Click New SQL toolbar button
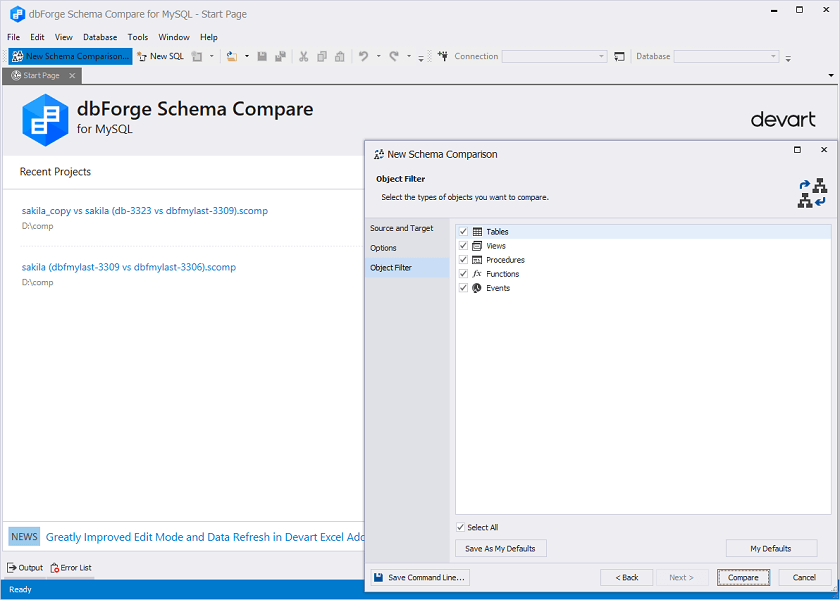Image resolution: width=840 pixels, height=600 pixels. [161, 56]
